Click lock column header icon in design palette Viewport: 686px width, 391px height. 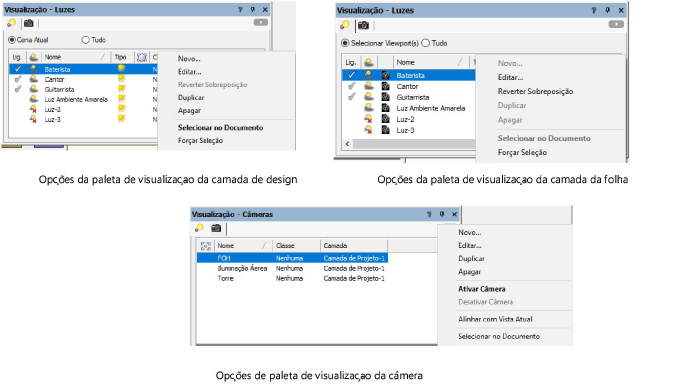click(x=142, y=57)
